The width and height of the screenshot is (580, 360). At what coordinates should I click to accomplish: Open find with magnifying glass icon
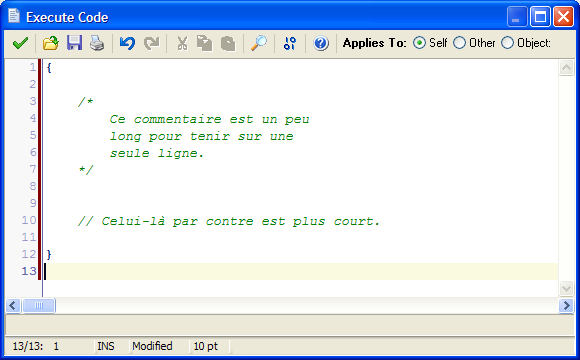[x=259, y=43]
